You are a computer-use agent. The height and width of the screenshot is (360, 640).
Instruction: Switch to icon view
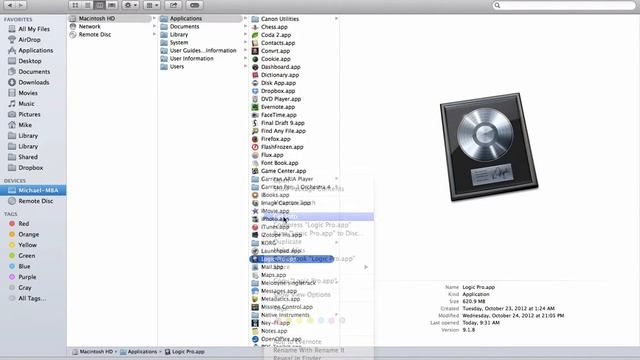coord(75,5)
